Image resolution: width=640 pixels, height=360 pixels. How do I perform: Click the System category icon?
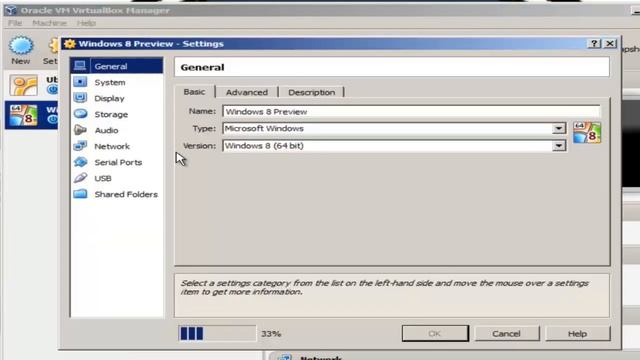(x=80, y=82)
